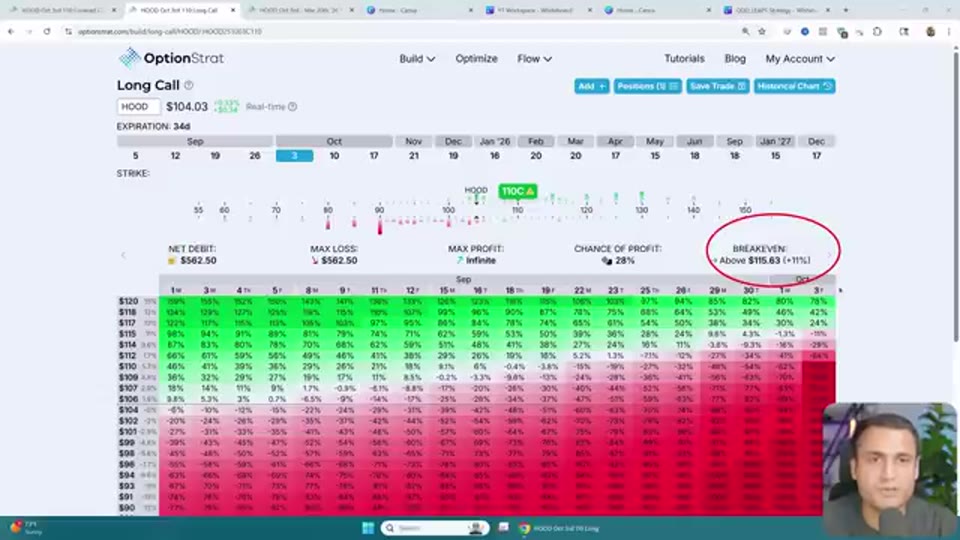Viewport: 960px width, 540px height.
Task: Bookmark this page with the star icon
Action: click(x=762, y=31)
